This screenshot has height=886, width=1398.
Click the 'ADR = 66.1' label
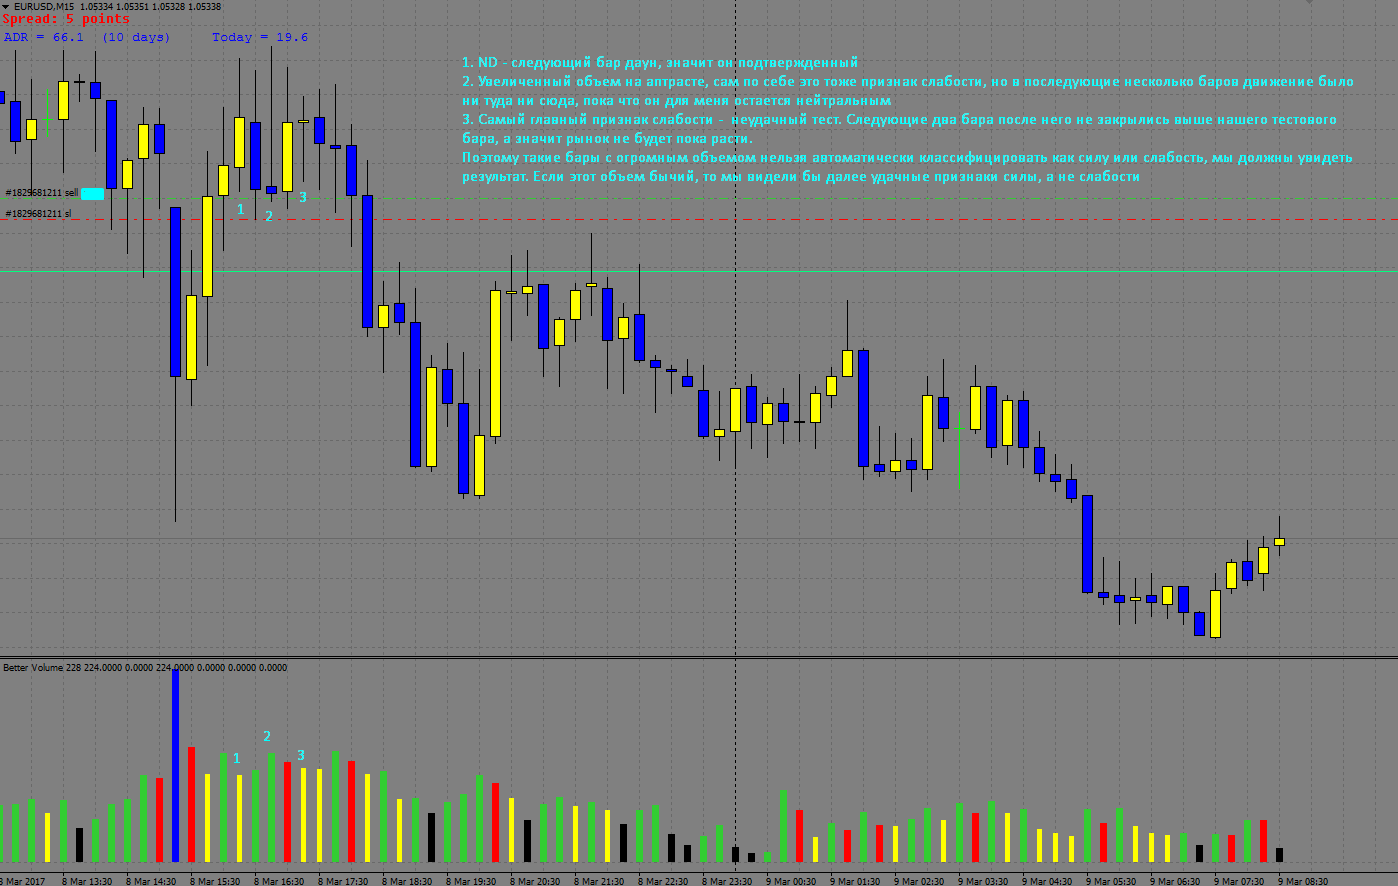pos(44,37)
